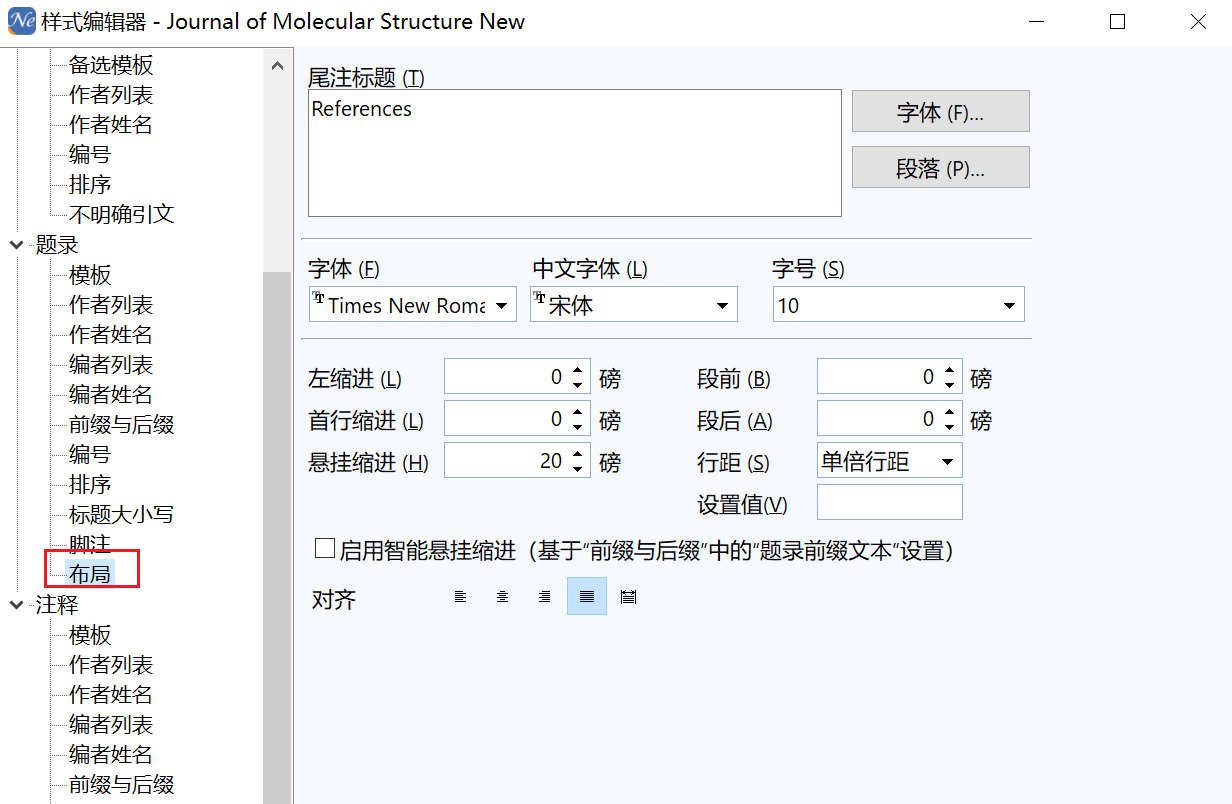Select the justified alignment icon

[x=587, y=597]
